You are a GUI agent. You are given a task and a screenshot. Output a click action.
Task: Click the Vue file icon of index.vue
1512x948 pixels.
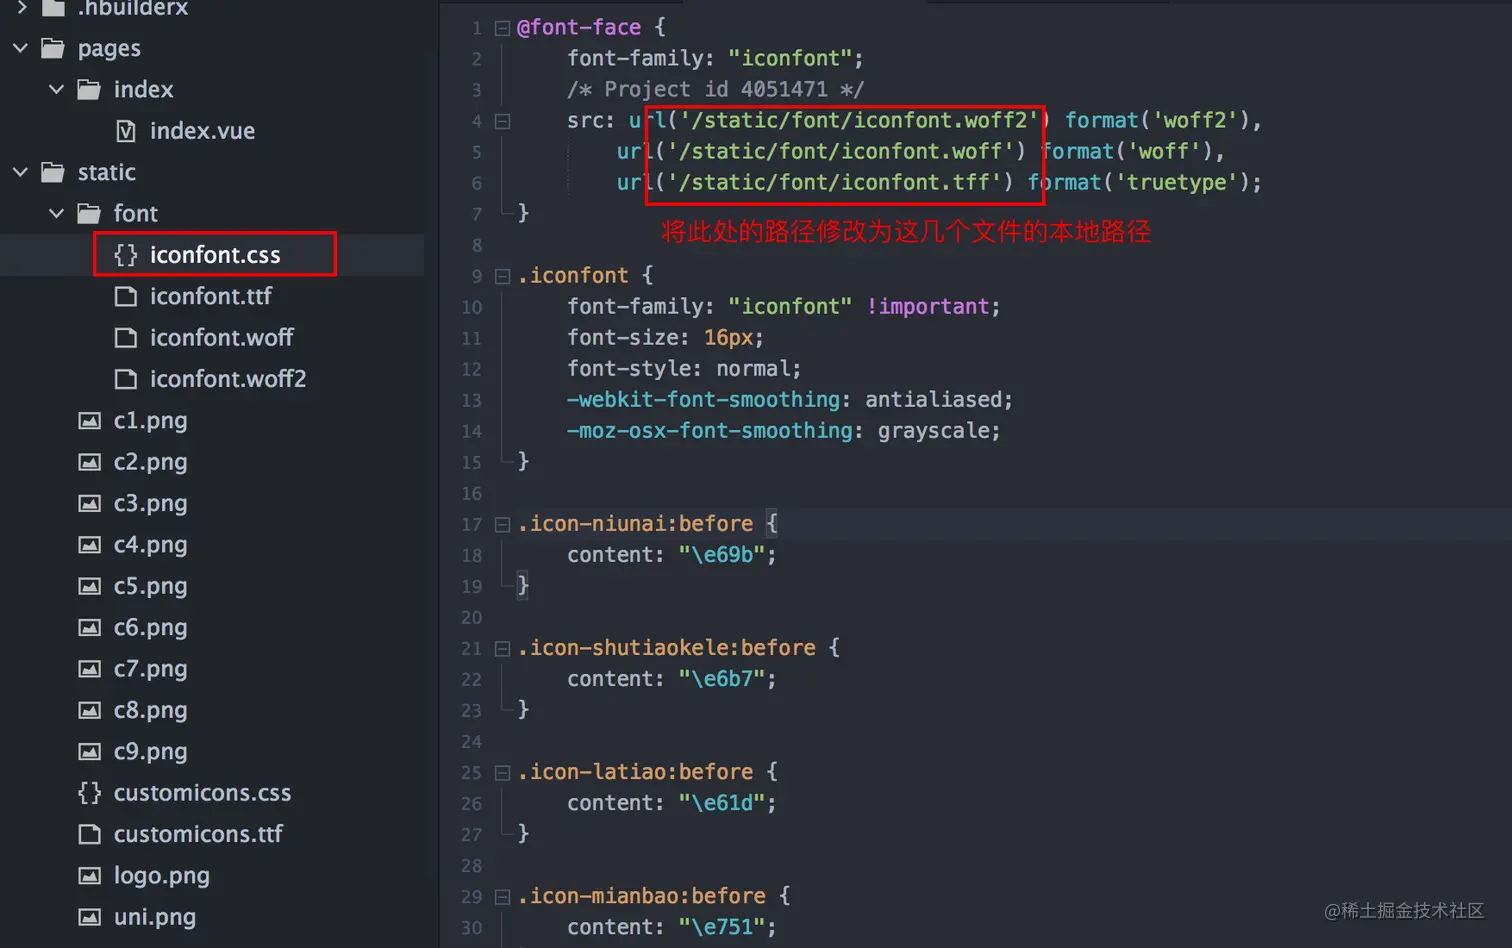click(x=126, y=131)
